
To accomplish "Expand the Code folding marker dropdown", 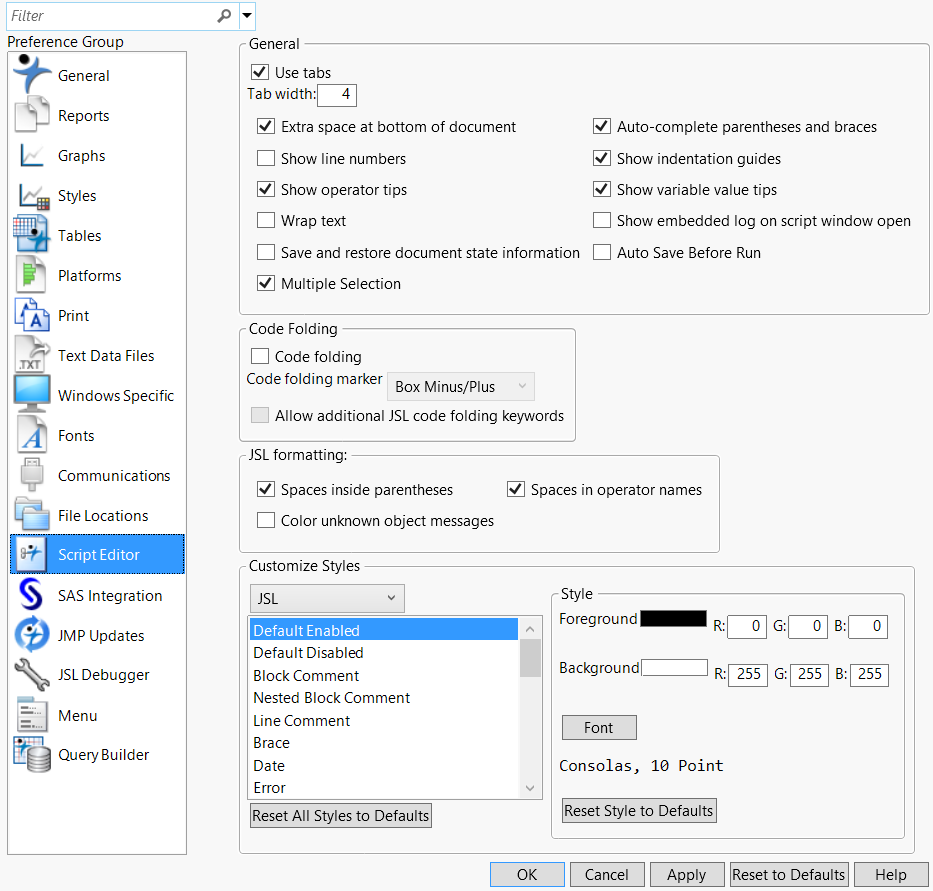I will [461, 387].
